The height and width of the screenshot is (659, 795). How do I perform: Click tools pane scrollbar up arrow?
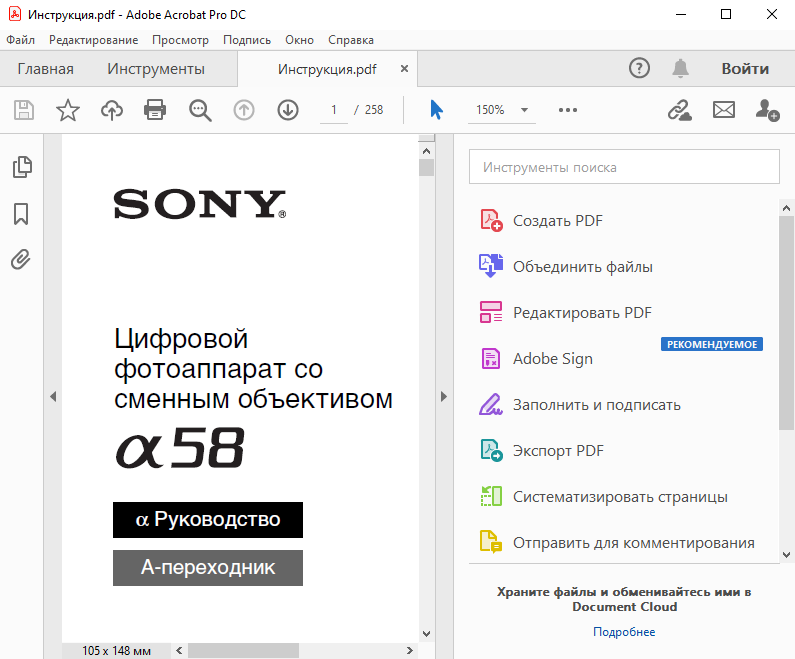tap(787, 208)
